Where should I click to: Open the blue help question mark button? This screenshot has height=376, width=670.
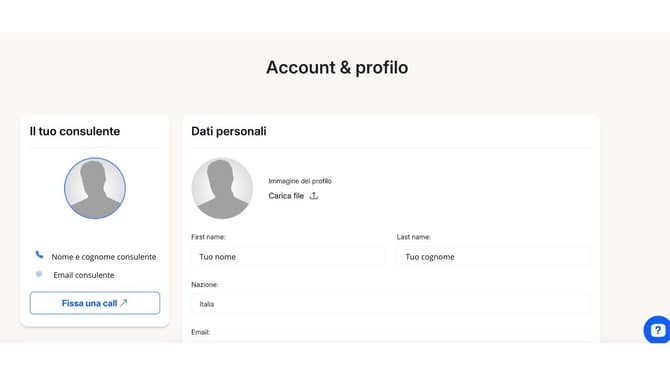pos(657,330)
